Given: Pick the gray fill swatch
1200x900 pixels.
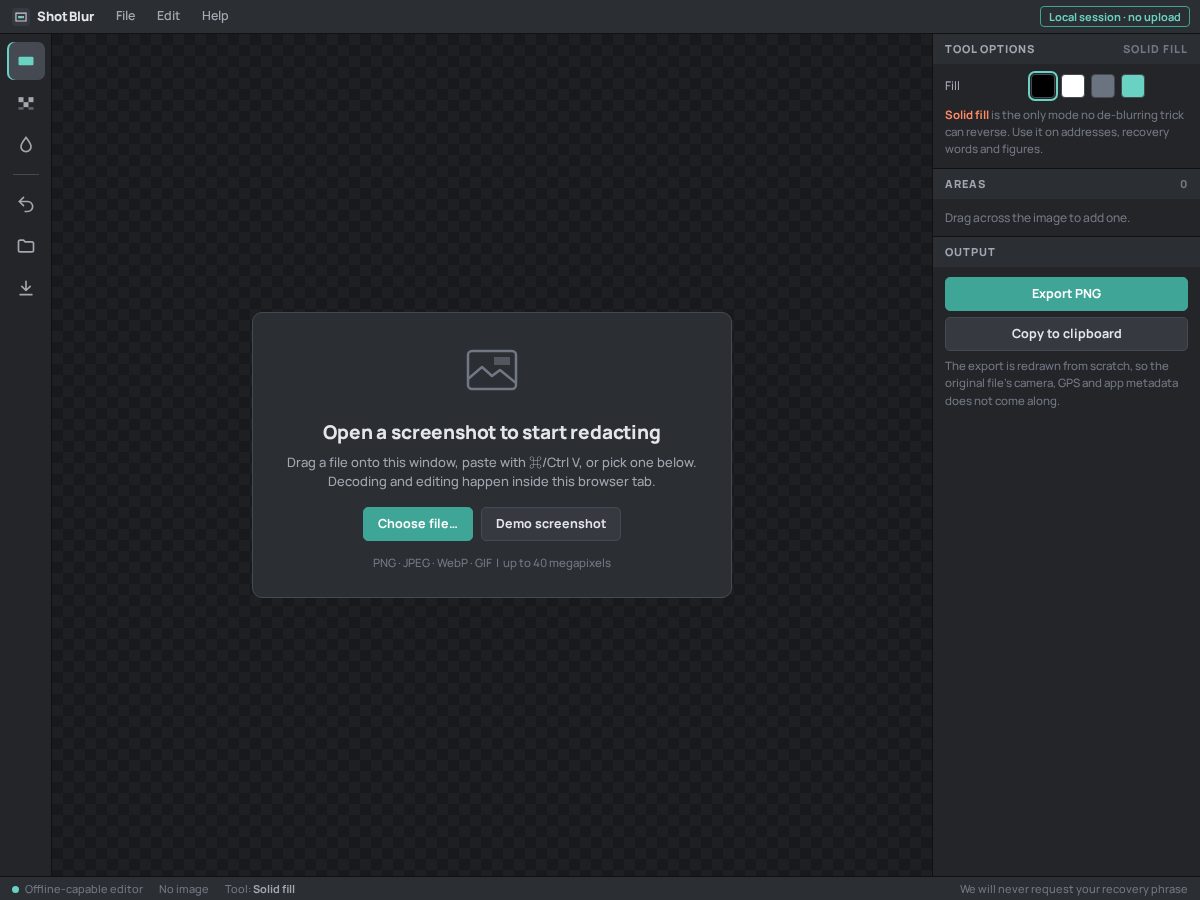Looking at the screenshot, I should pos(1103,86).
